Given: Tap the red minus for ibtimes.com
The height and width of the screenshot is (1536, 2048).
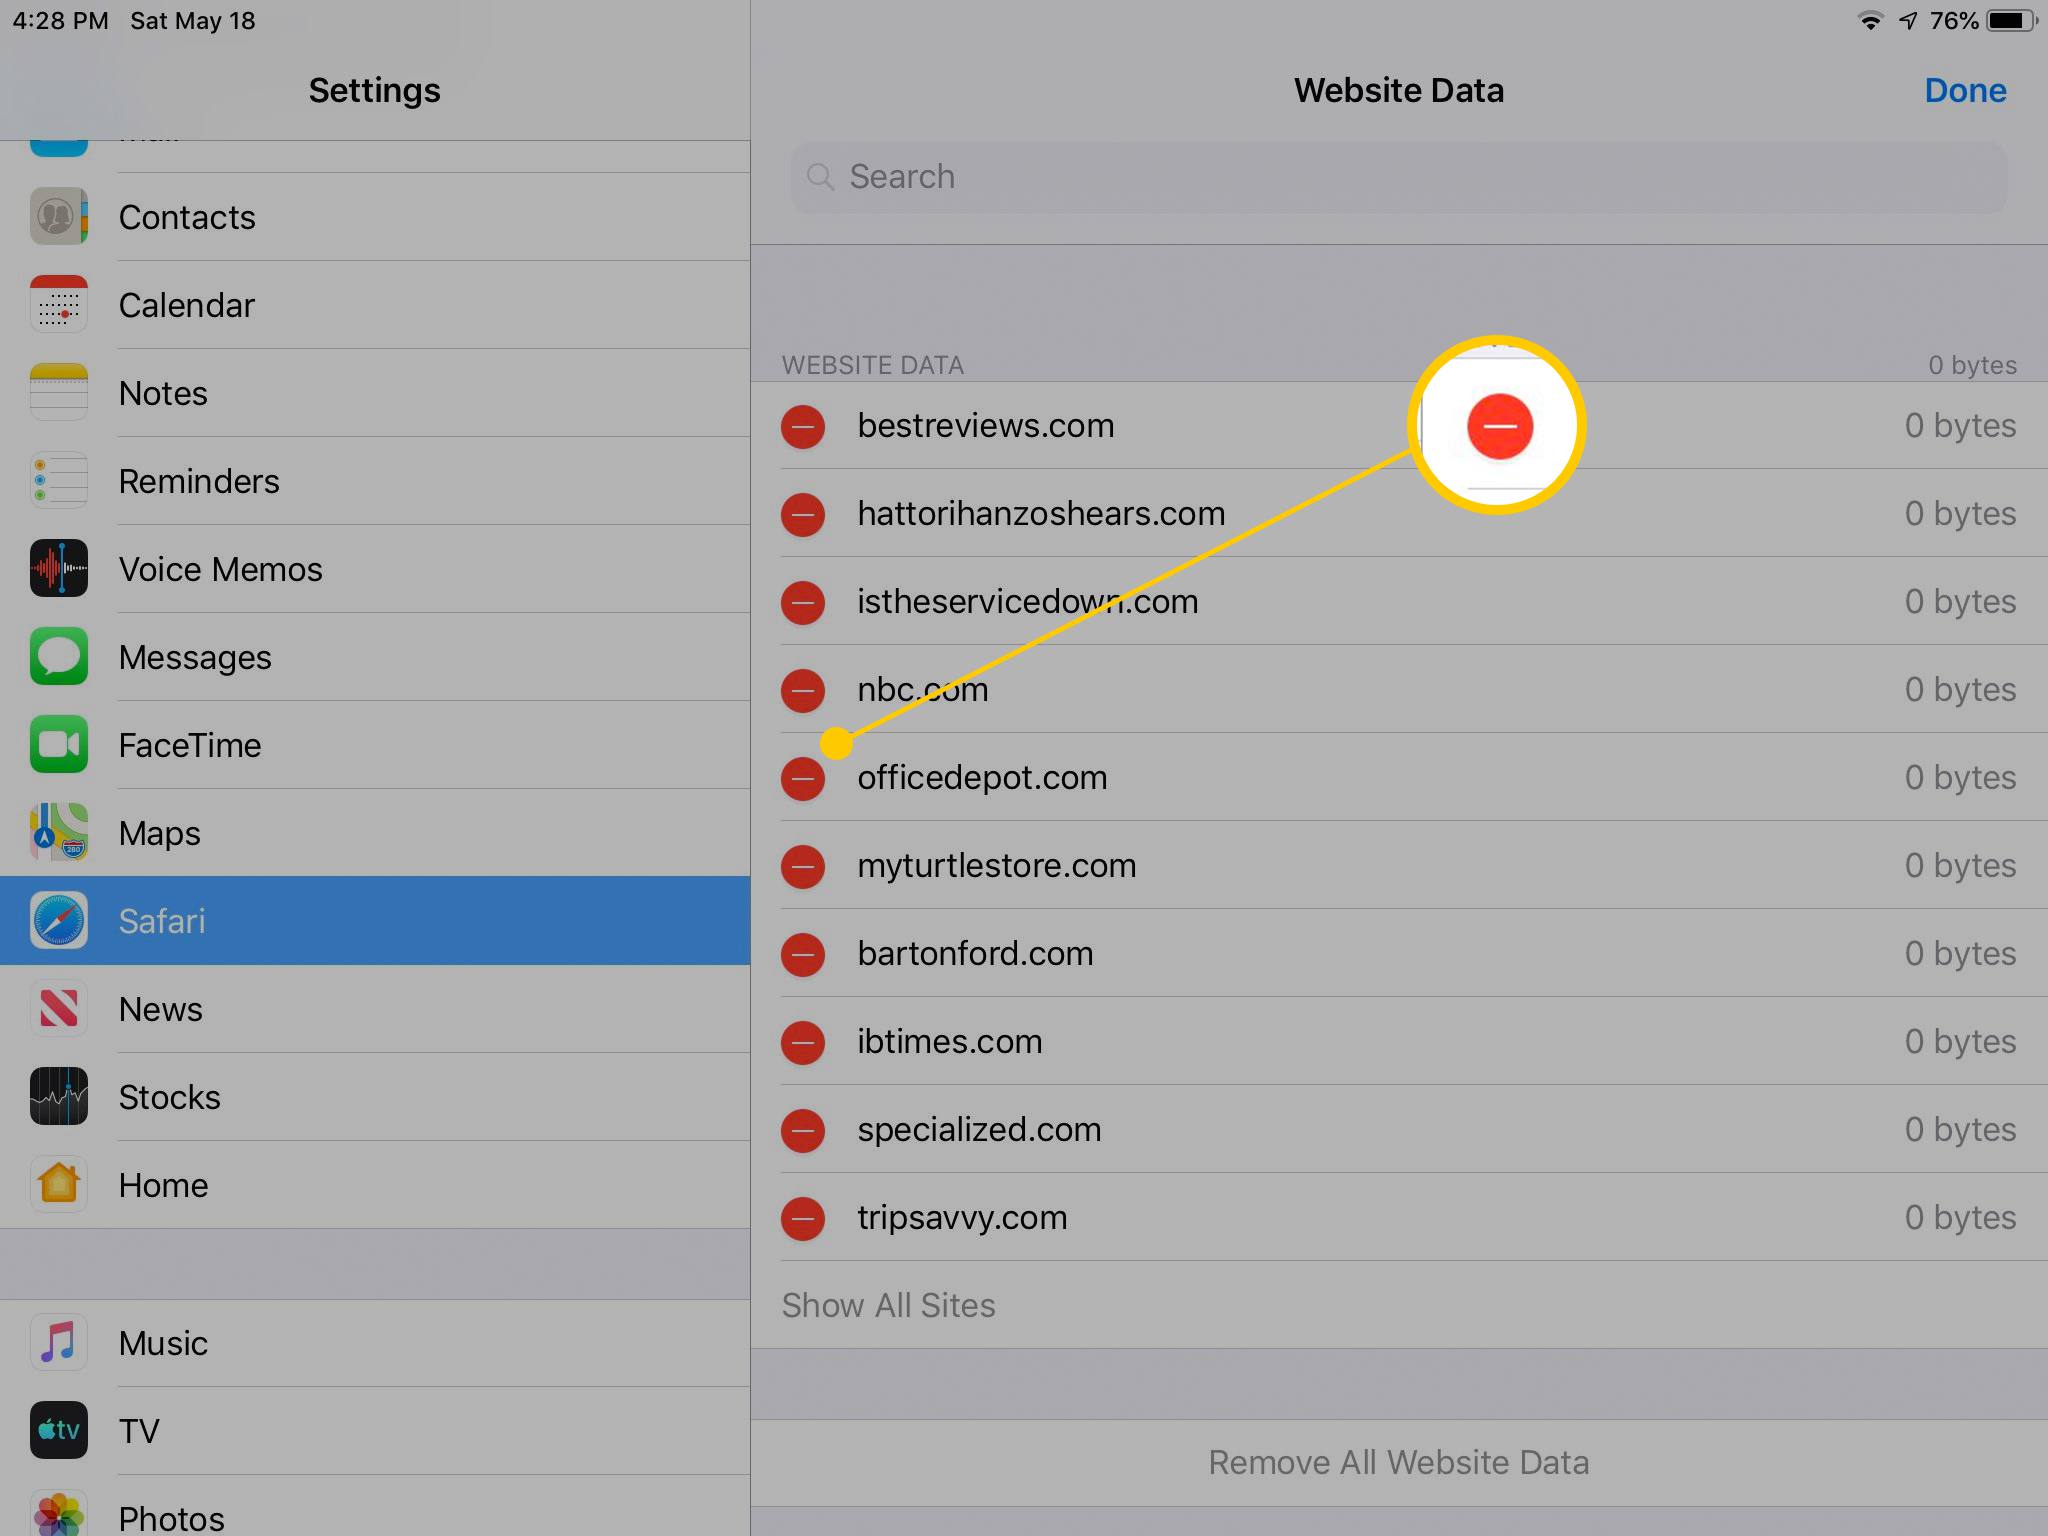Looking at the screenshot, I should pos(803,1043).
